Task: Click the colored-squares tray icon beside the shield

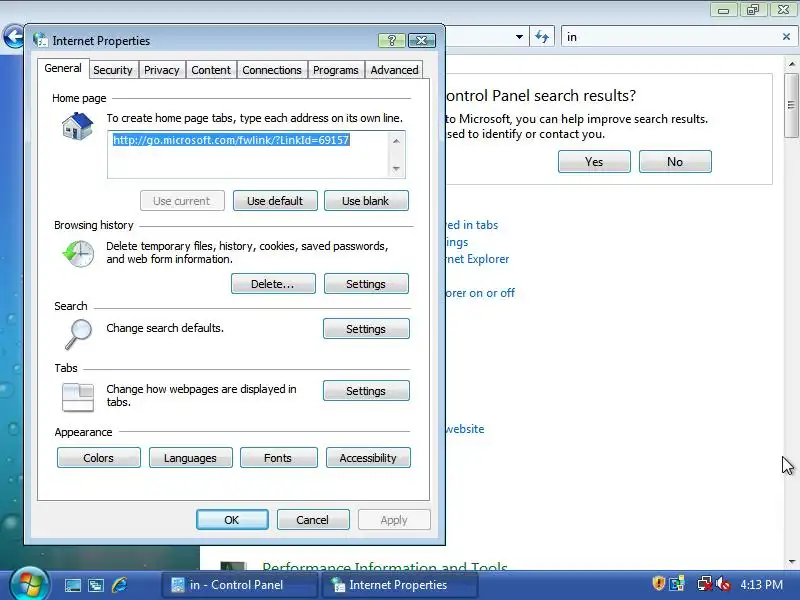Action: point(677,583)
